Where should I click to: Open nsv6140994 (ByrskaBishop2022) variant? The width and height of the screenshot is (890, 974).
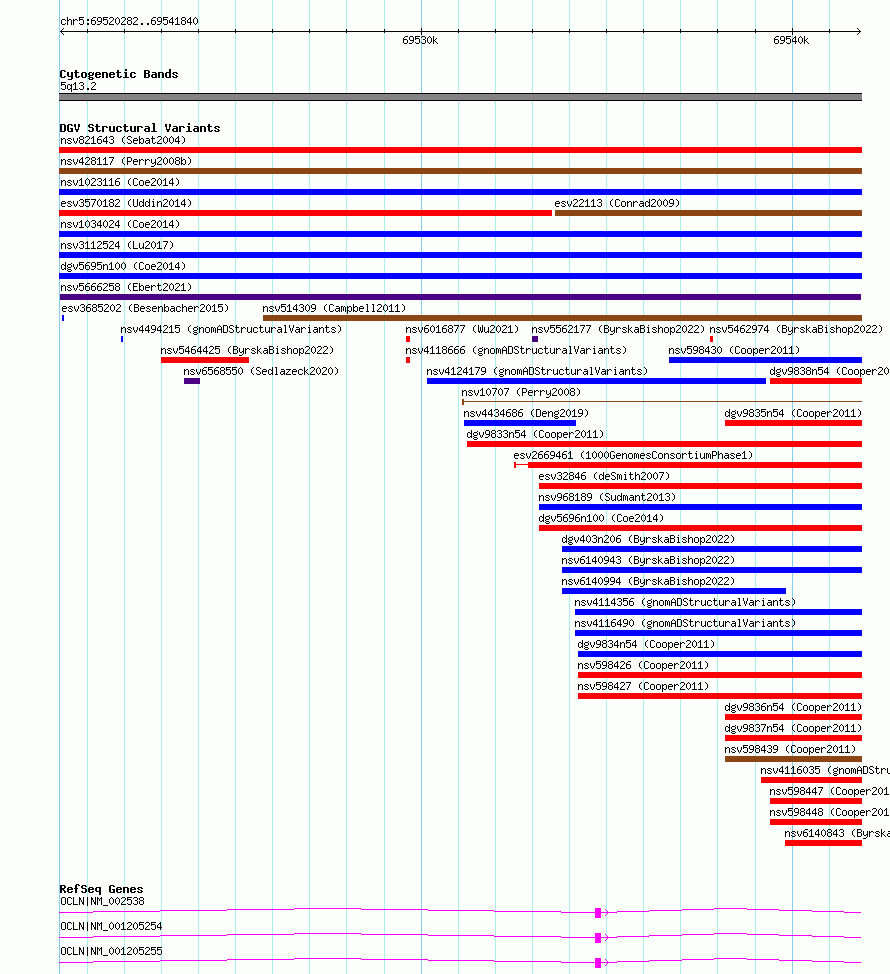[x=648, y=583]
